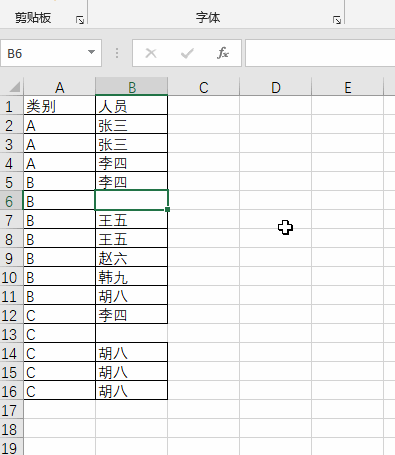Click the Select All corner triangle
The width and height of the screenshot is (395, 455).
point(15,87)
